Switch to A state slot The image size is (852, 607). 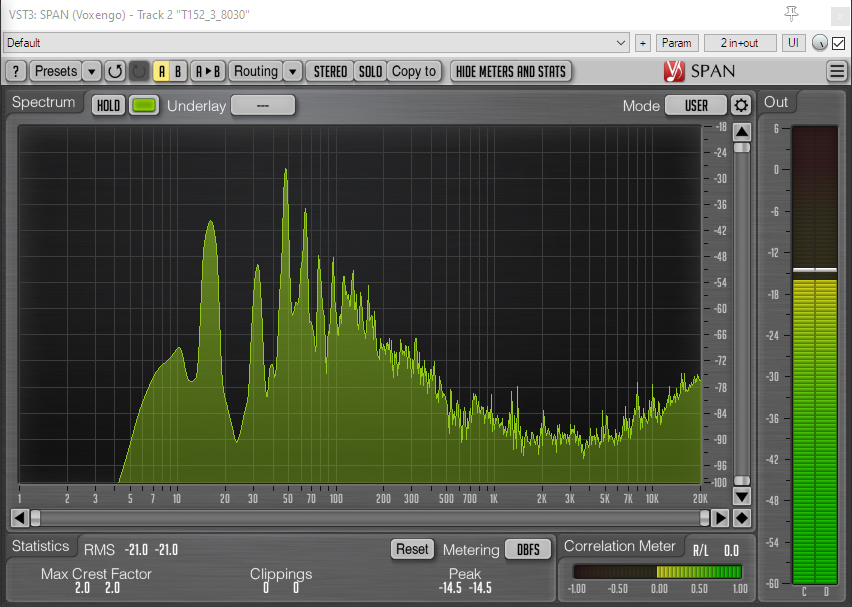pyautogui.click(x=161, y=71)
